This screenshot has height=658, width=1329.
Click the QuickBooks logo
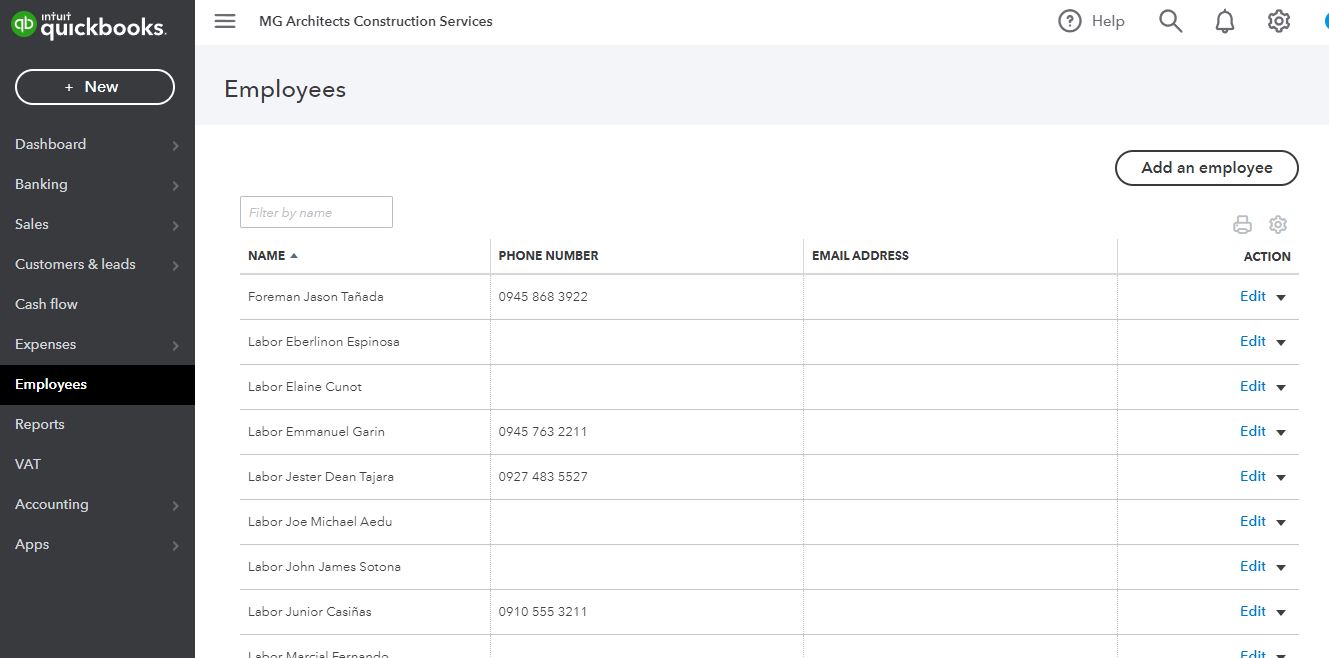[x=88, y=25]
